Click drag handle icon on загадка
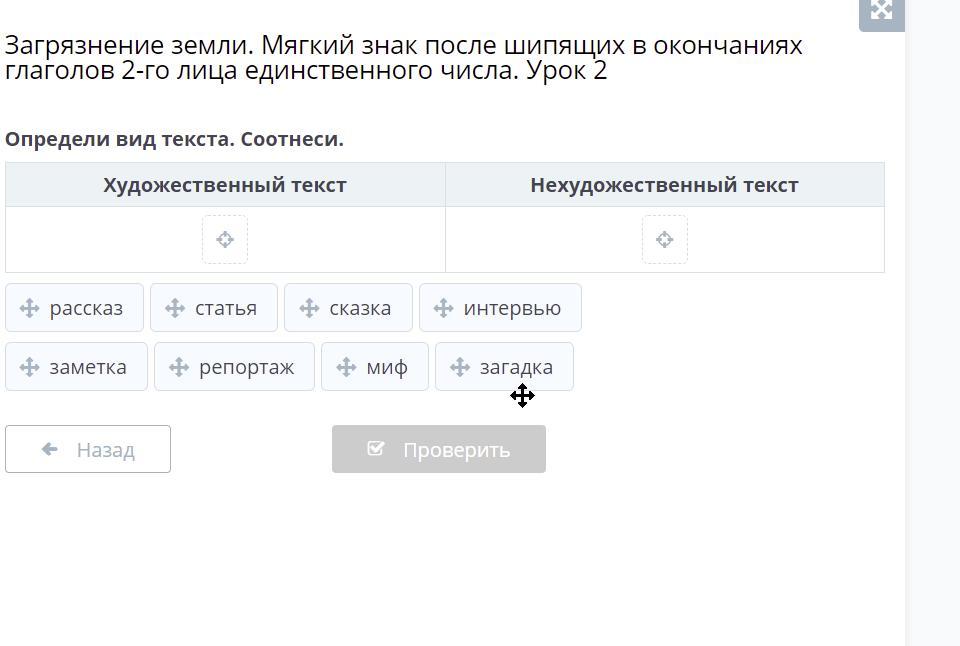This screenshot has width=960, height=646. (460, 367)
